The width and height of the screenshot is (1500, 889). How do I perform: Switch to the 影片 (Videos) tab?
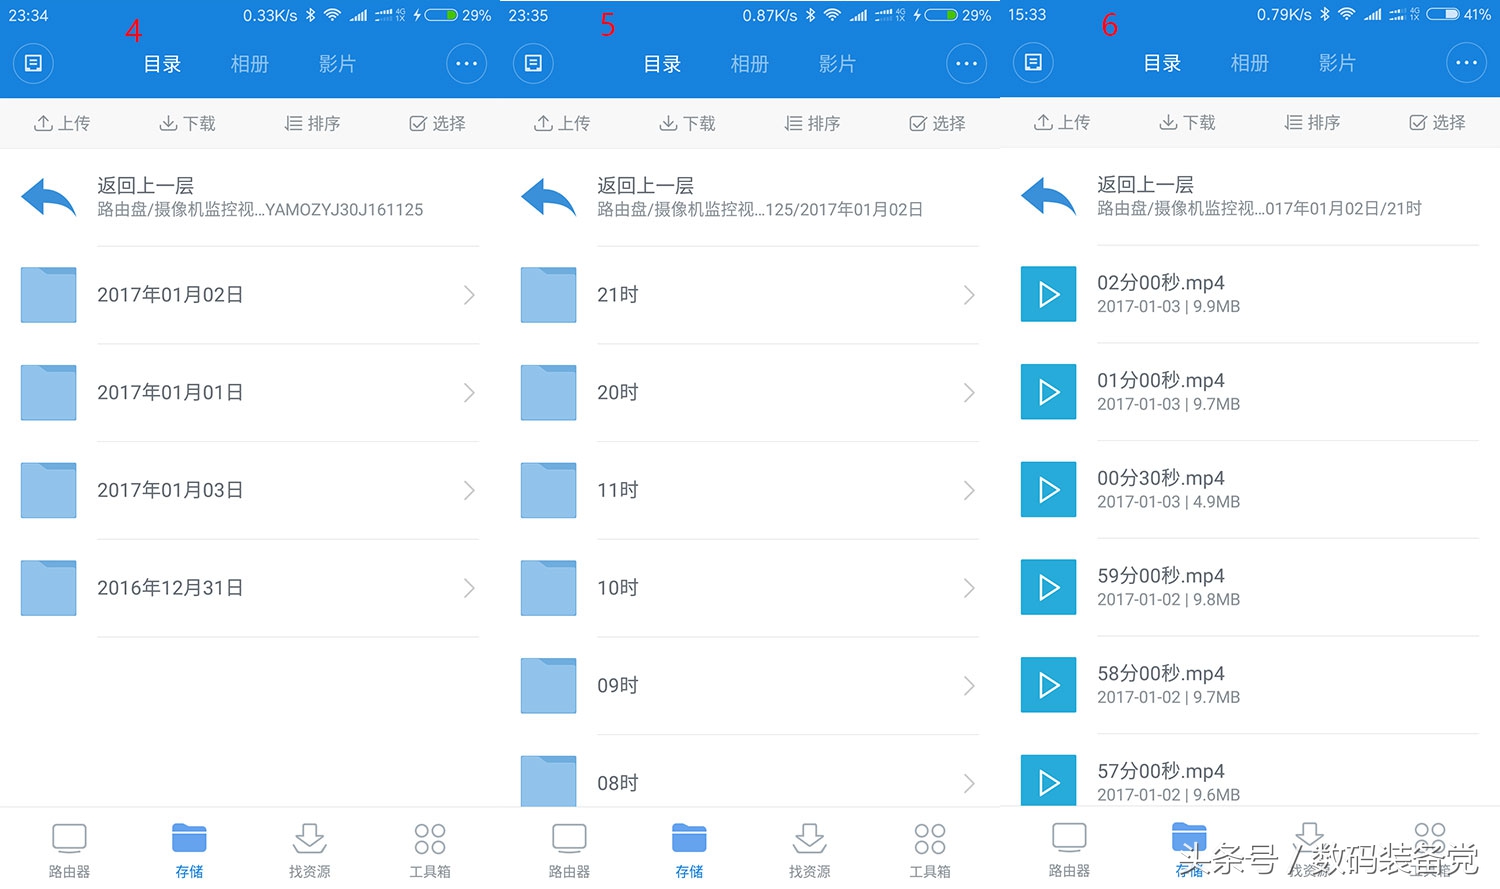pyautogui.click(x=337, y=63)
